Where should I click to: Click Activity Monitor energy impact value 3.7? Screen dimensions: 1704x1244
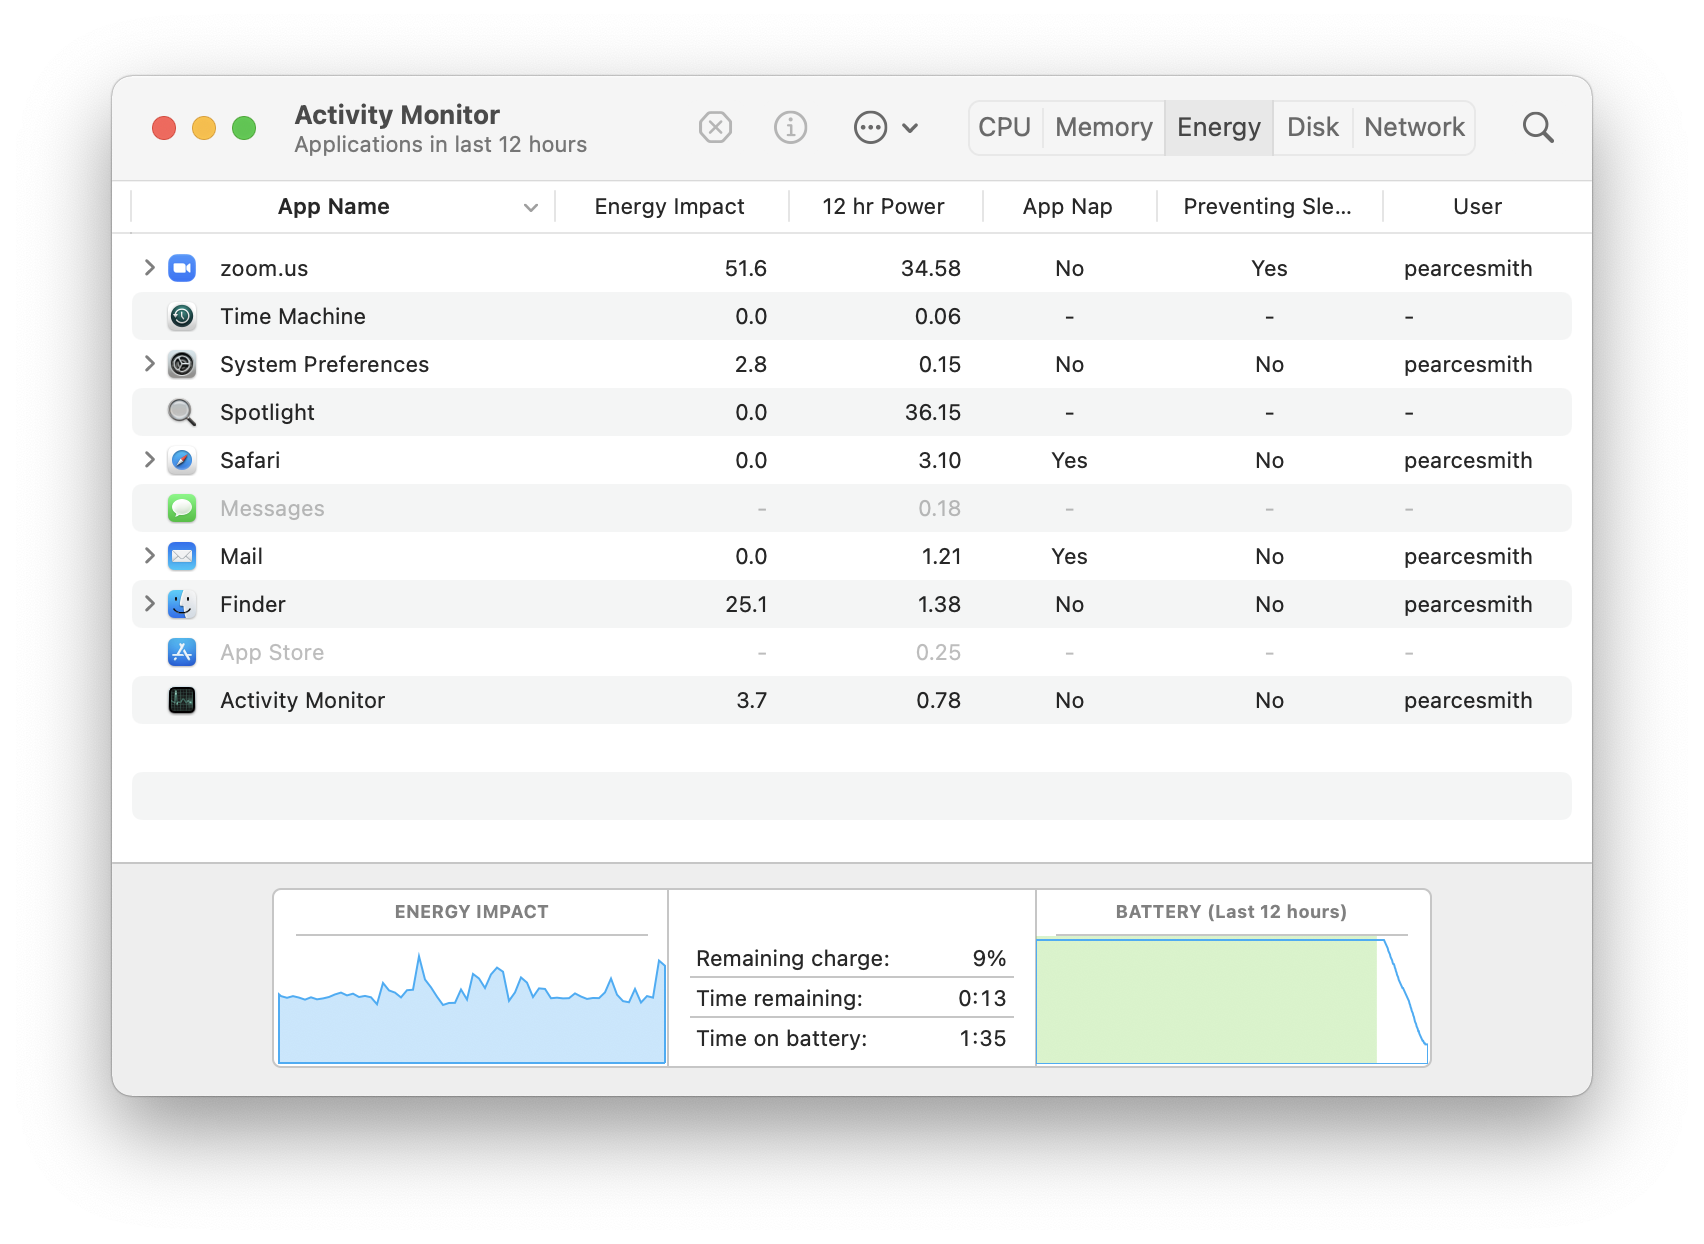click(752, 700)
